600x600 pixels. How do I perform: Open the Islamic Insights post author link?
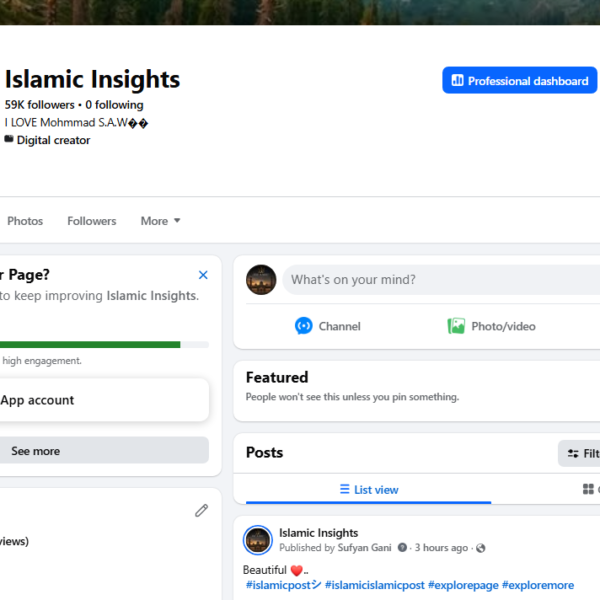318,533
